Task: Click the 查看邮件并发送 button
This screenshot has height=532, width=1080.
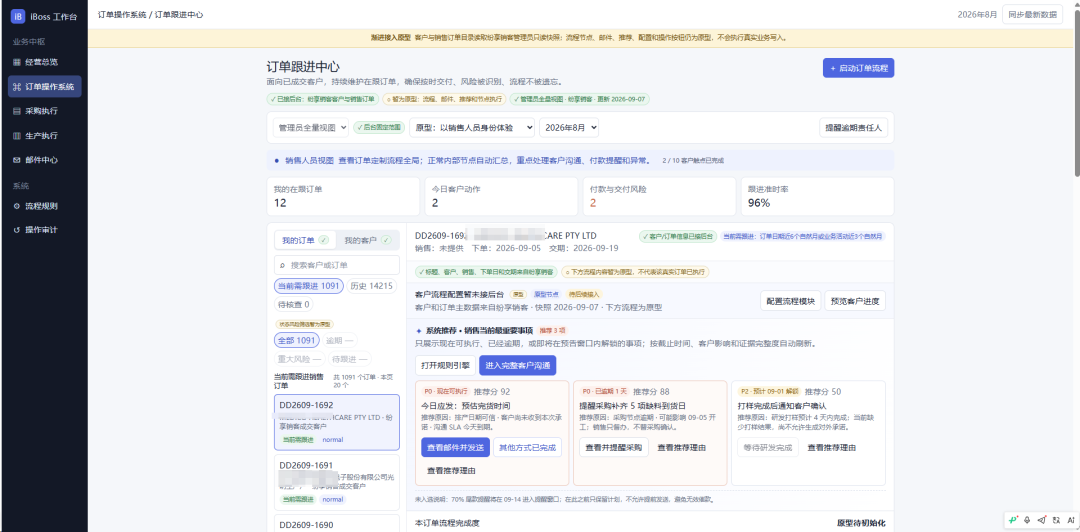Action: [x=455, y=447]
